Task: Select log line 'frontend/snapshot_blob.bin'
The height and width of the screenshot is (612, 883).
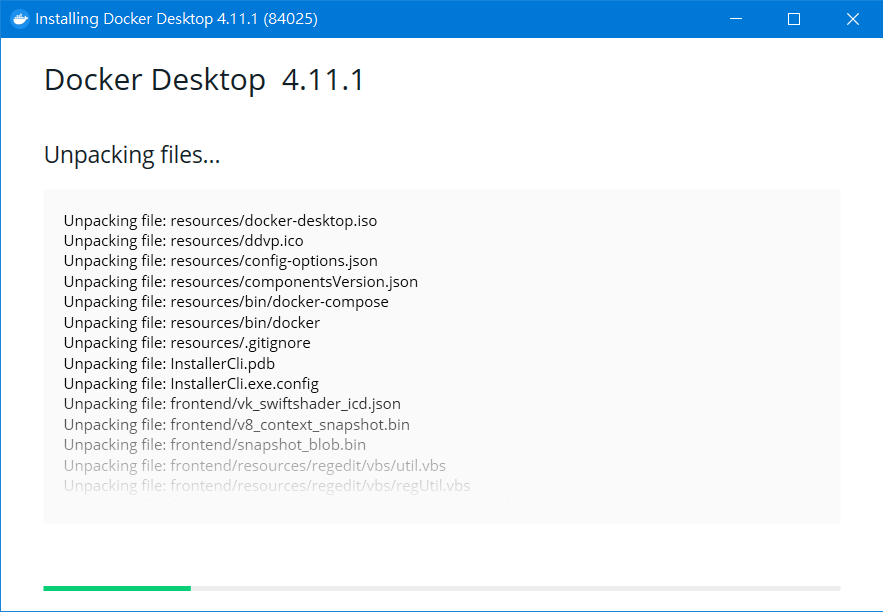Action: pyautogui.click(x=215, y=445)
